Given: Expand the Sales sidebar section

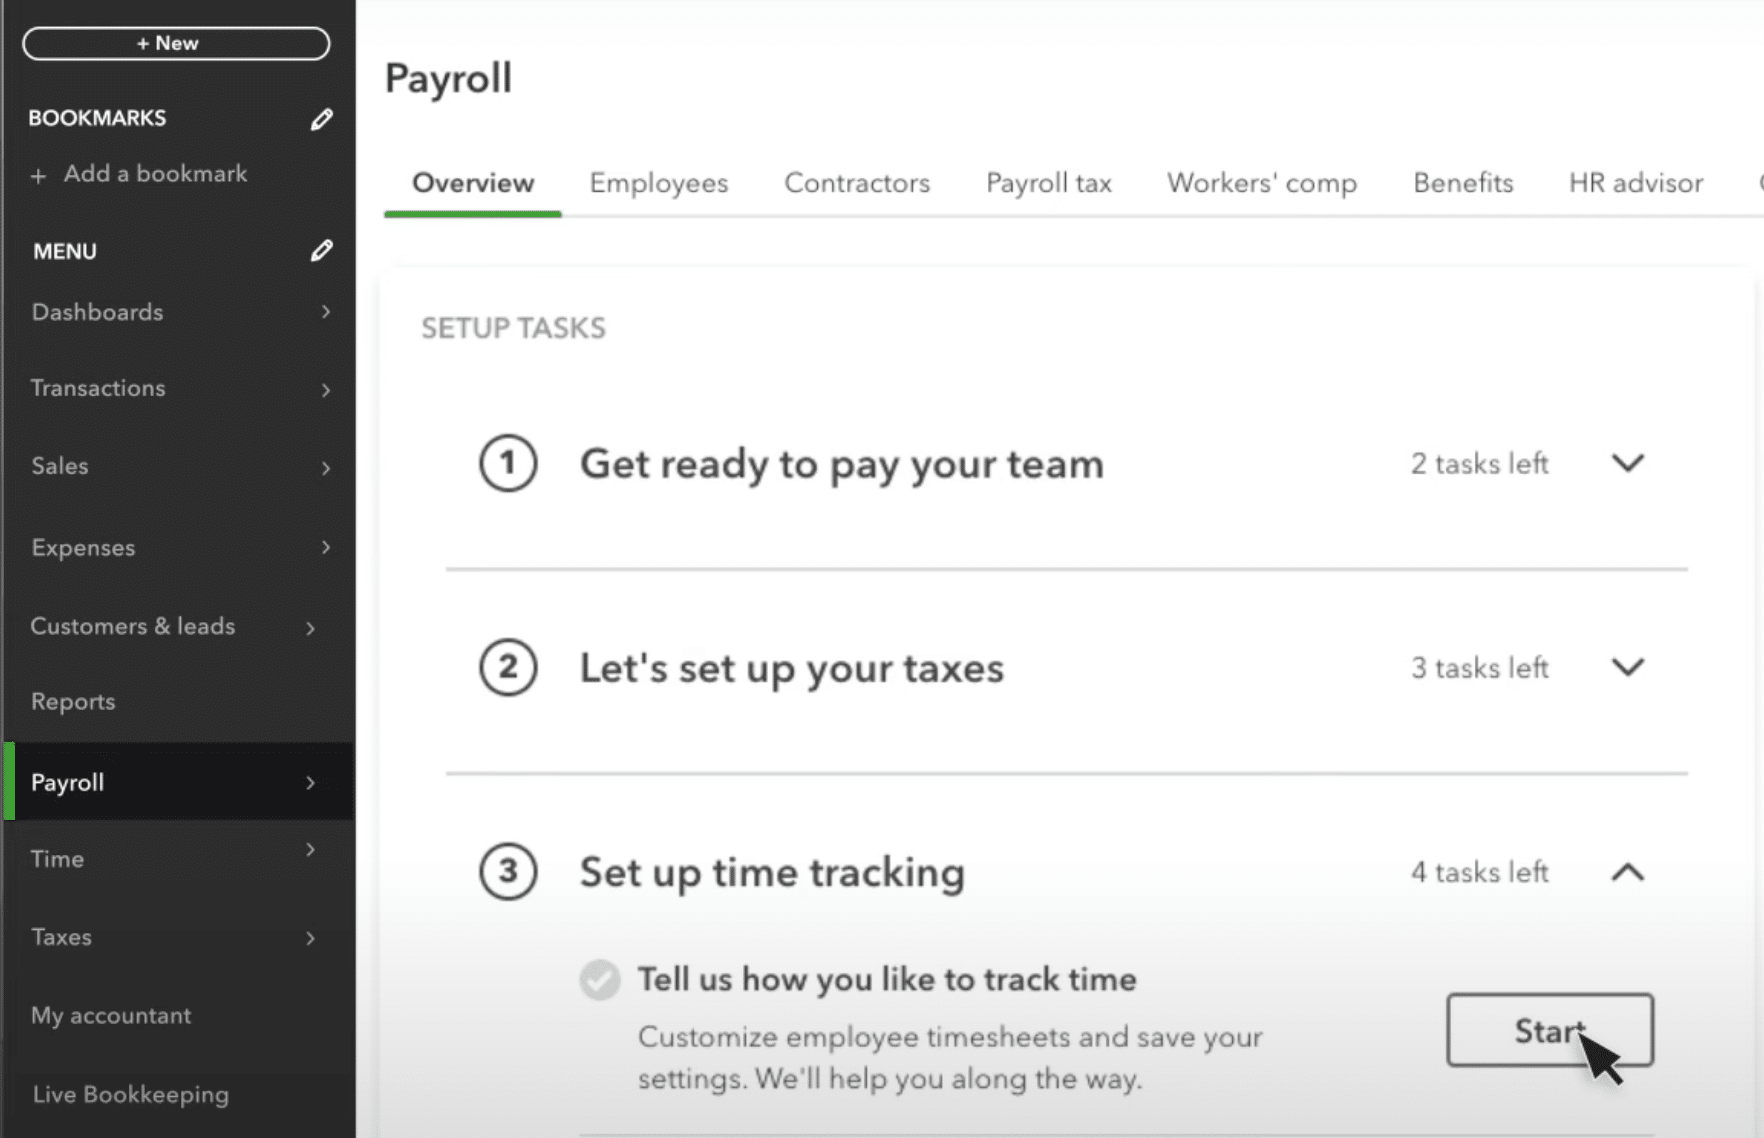Looking at the screenshot, I should pos(325,467).
